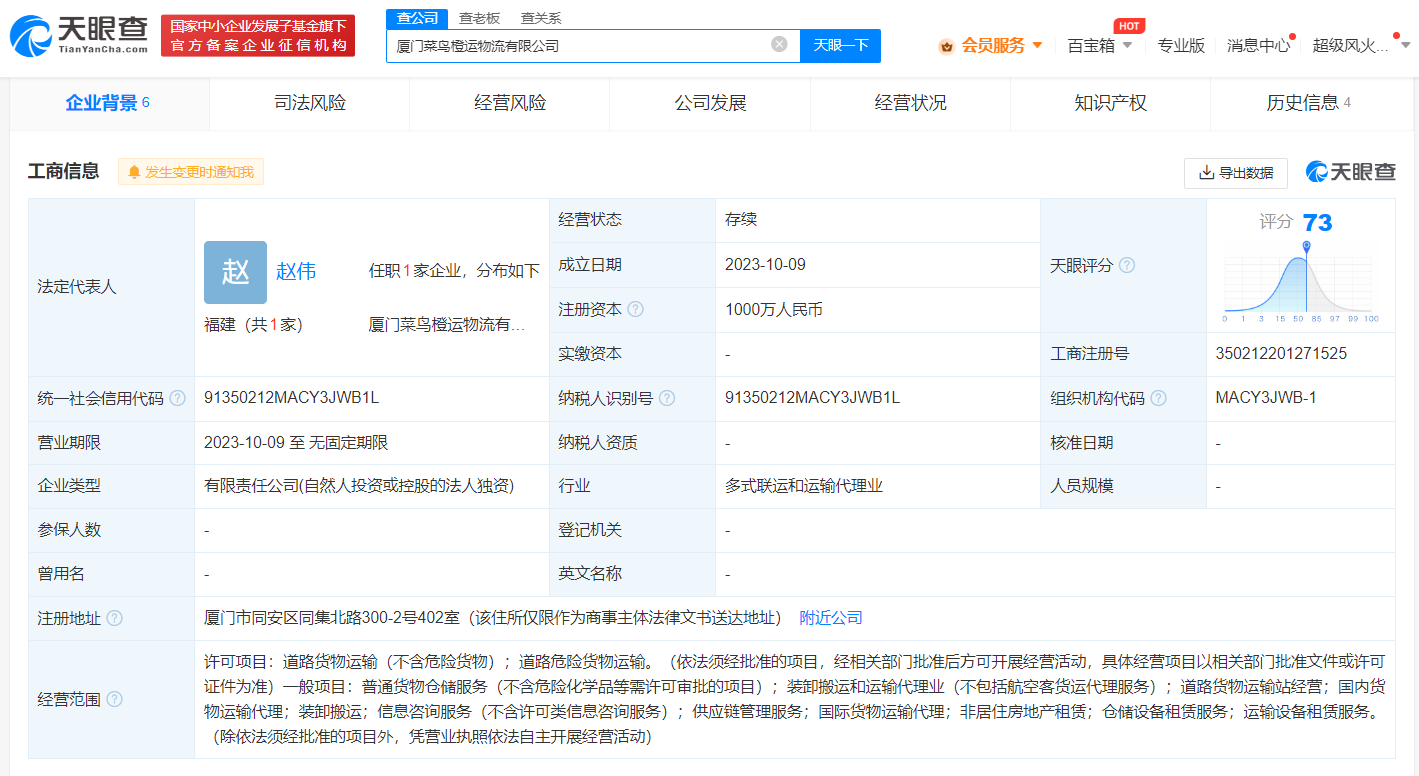Open help icon next to 统一社会信用代码
The image size is (1419, 776).
pyautogui.click(x=177, y=398)
